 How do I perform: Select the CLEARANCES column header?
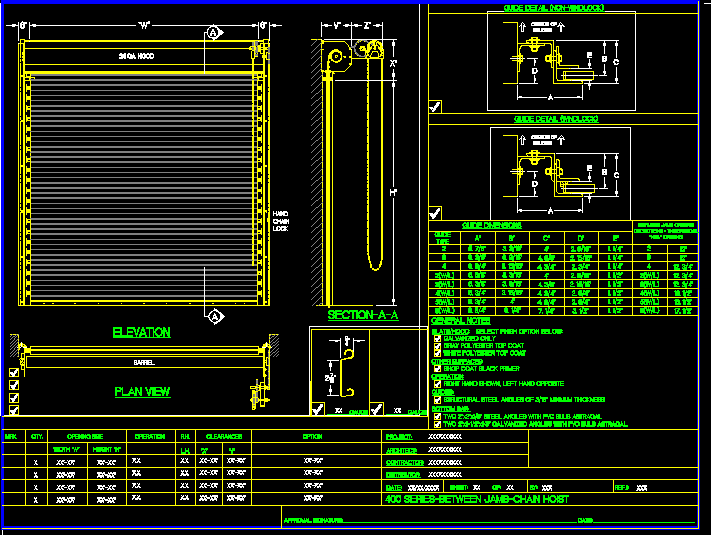(224, 437)
